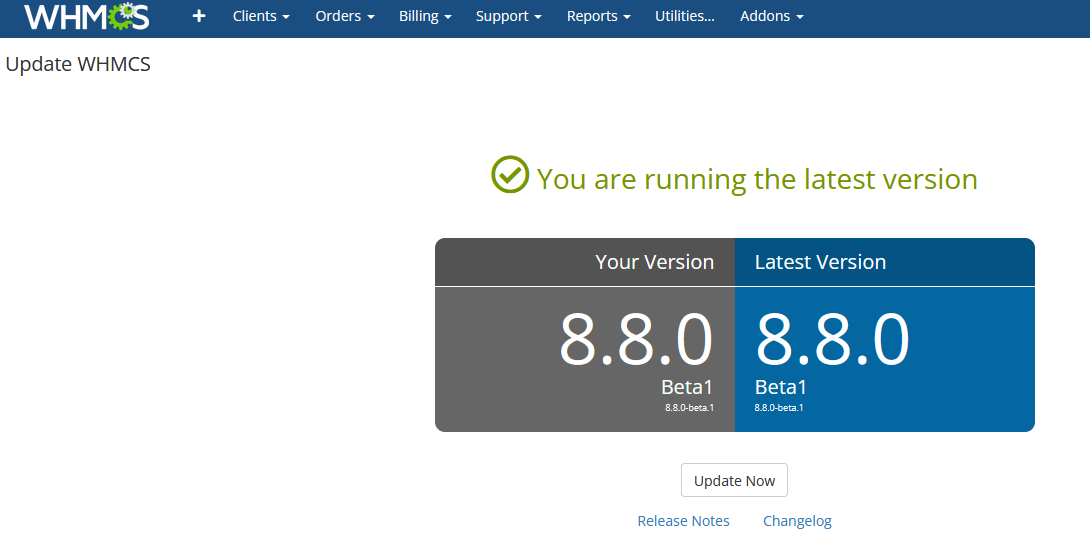Click 'You are running the latest version' text
Image resolution: width=1090 pixels, height=546 pixels.
point(757,179)
